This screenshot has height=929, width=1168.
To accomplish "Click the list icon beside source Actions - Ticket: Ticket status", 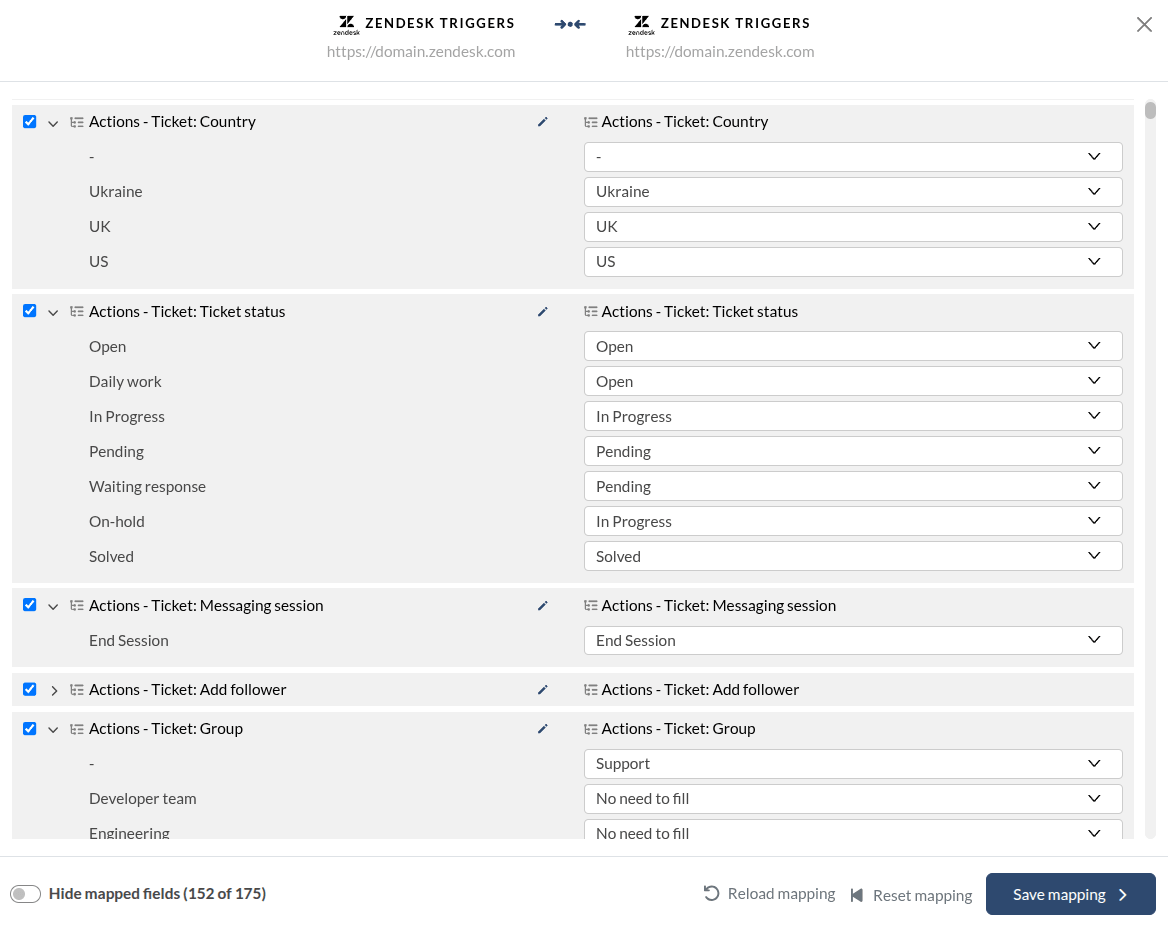I will 77,311.
